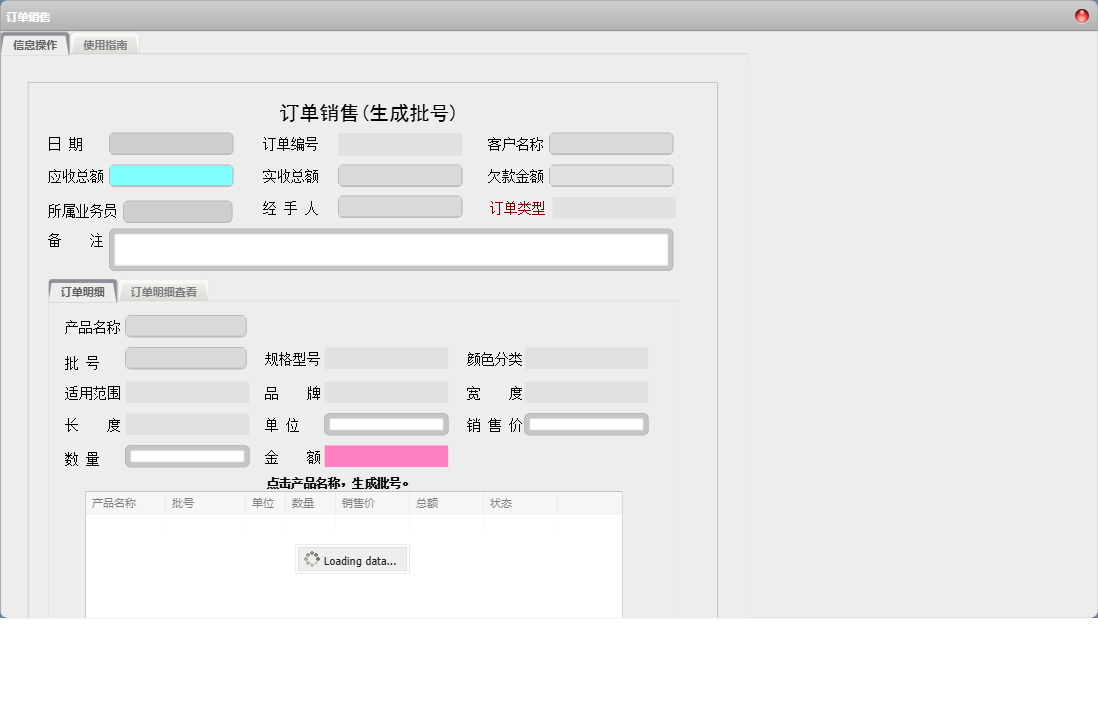Click the 单位 column header in table
Screen dimensions: 1098x712
266,503
